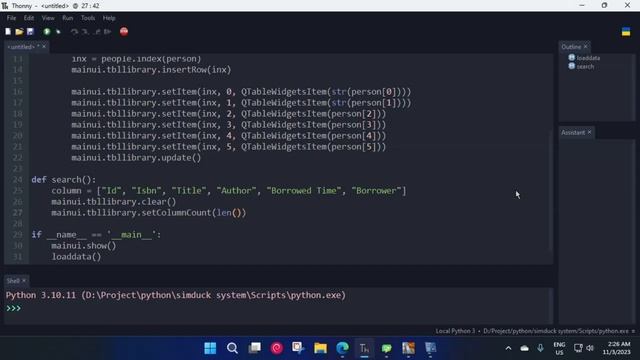Click line 24 'def search():' in editor
Screen dimensions: 640x360
(64, 180)
